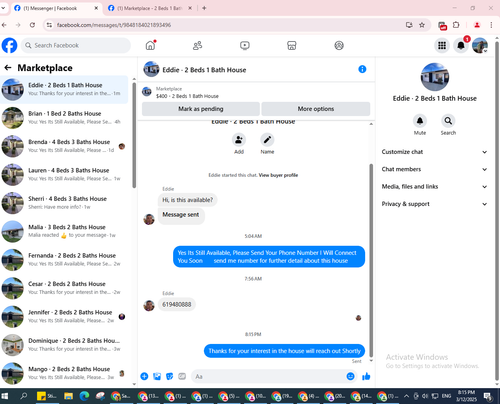The height and width of the screenshot is (404, 500).
Task: Switch to the Messenger | Facebook tab
Action: [x=56, y=8]
